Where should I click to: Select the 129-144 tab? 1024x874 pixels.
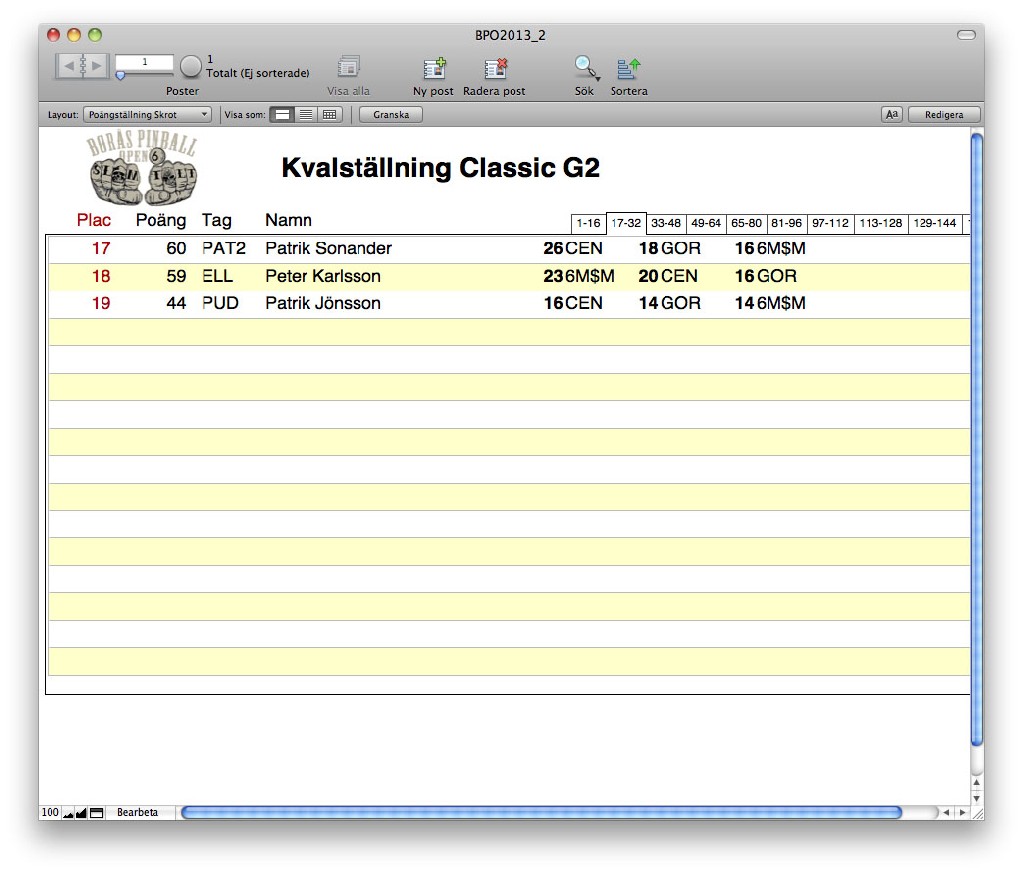935,223
